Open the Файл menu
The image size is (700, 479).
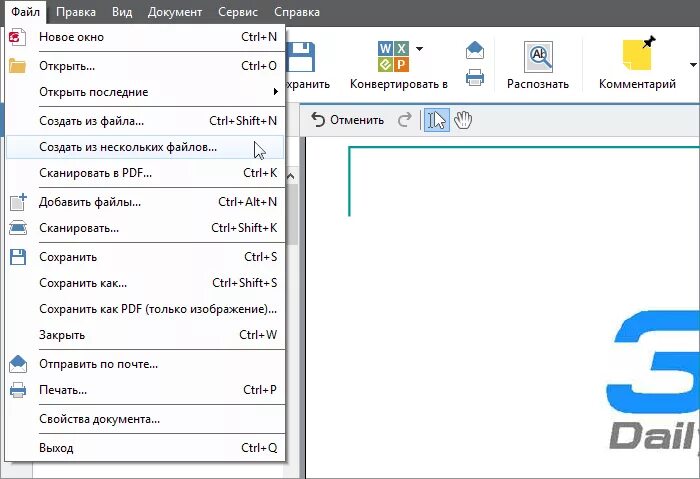(x=25, y=12)
